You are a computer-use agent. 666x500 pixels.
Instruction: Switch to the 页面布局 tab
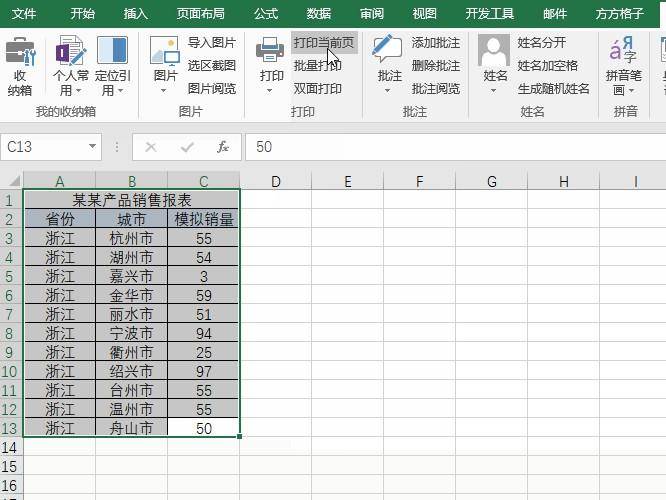[200, 14]
